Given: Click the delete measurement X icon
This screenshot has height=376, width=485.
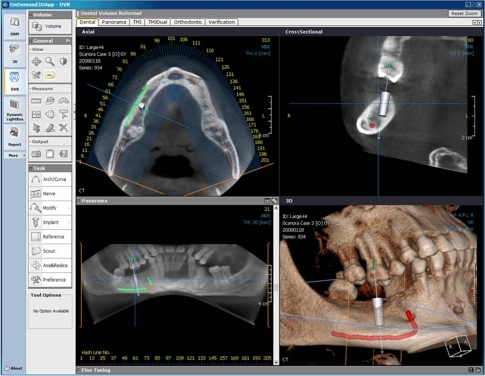Looking at the screenshot, I should 63,128.
